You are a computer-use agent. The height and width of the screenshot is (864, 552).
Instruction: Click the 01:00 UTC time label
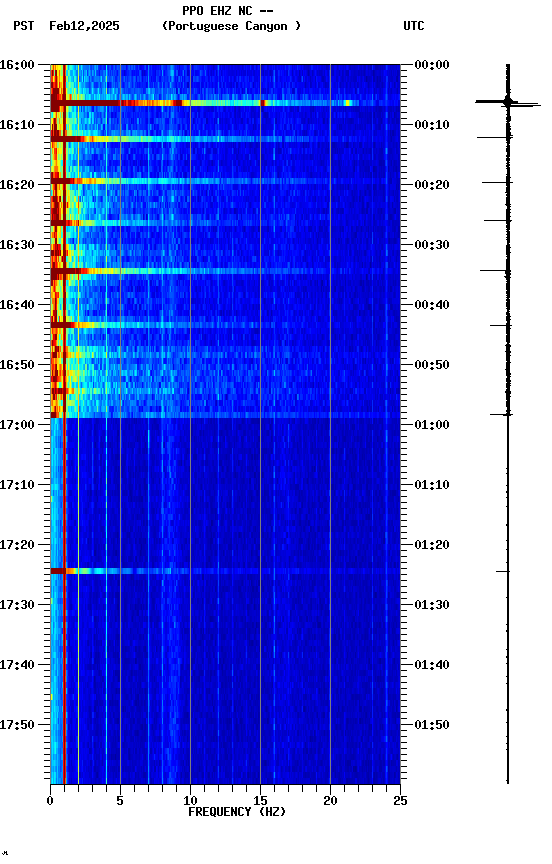[432, 425]
